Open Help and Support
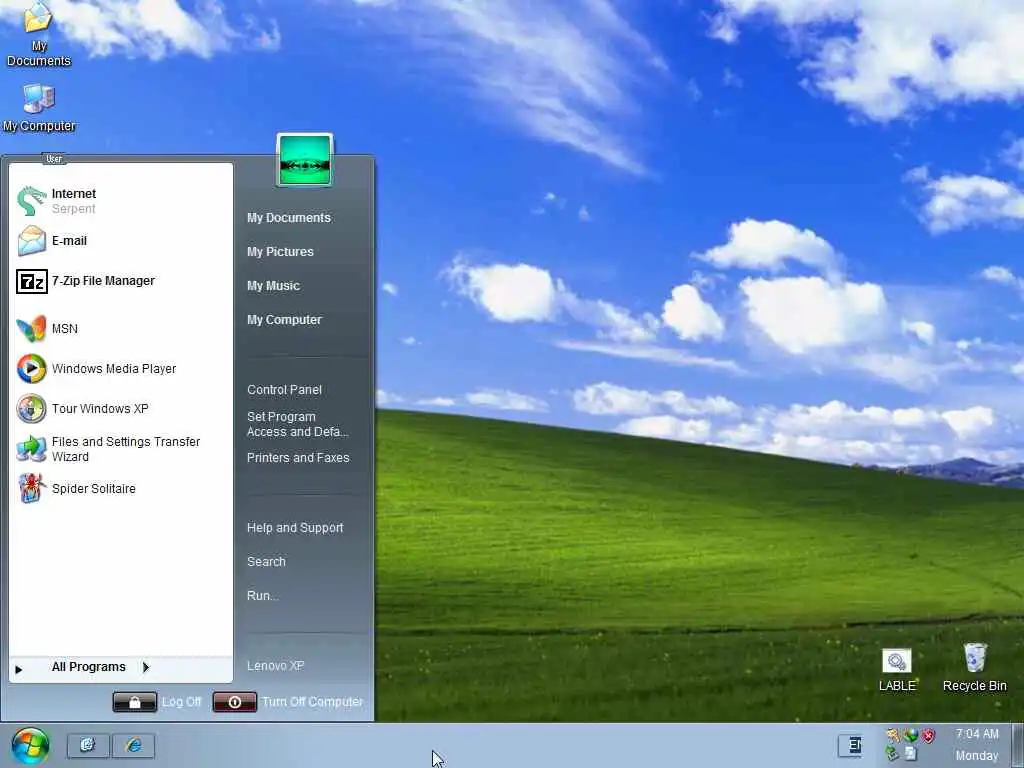Image resolution: width=1024 pixels, height=768 pixels. click(295, 528)
